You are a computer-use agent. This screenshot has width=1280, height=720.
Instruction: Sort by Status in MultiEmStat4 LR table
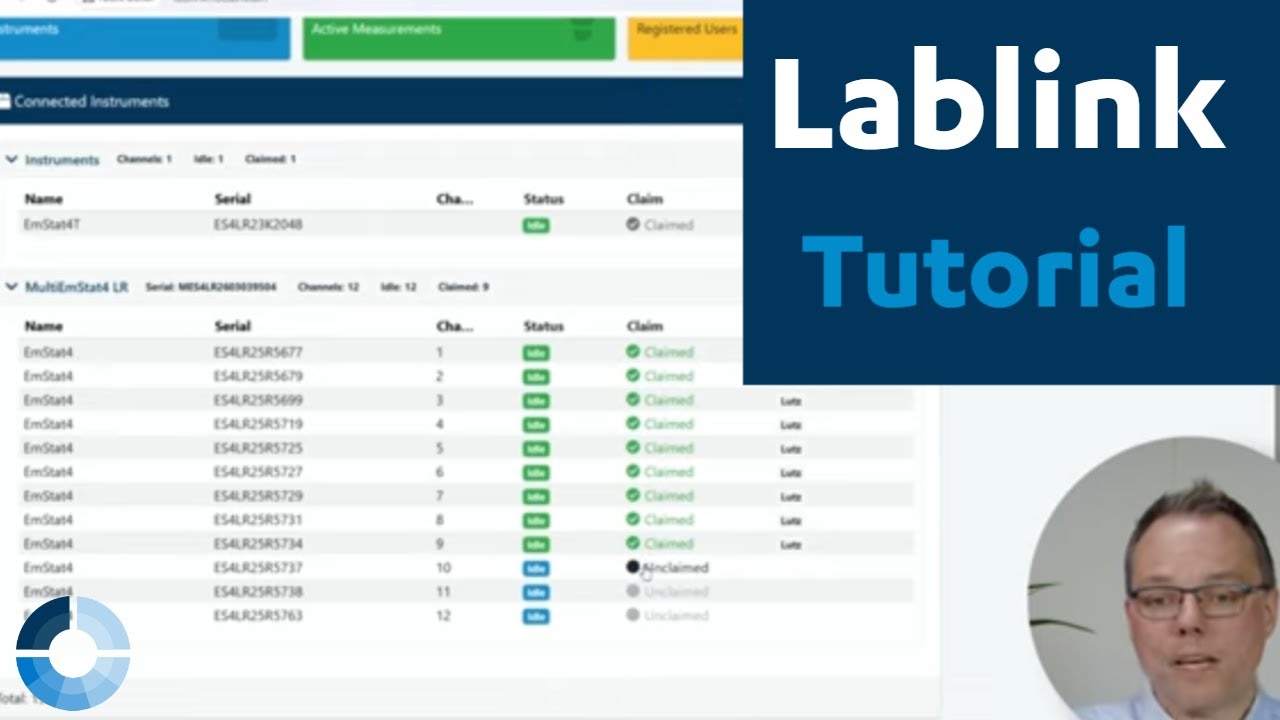coord(544,326)
